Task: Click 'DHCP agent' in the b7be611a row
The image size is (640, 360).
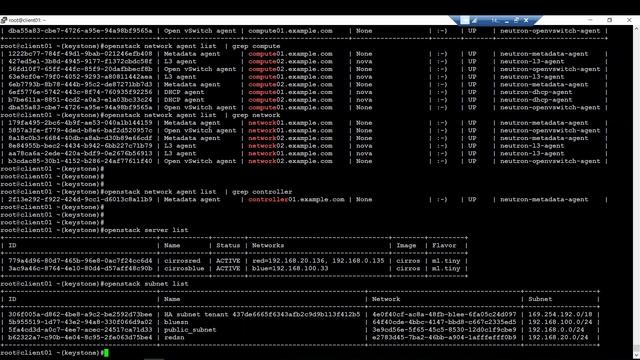Action: [x=184, y=100]
